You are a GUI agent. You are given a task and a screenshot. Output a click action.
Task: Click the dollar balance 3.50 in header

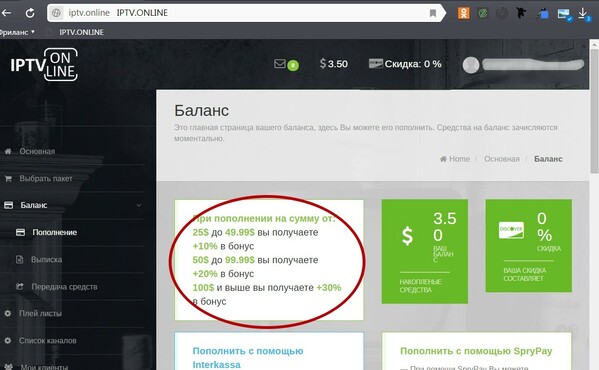click(334, 64)
